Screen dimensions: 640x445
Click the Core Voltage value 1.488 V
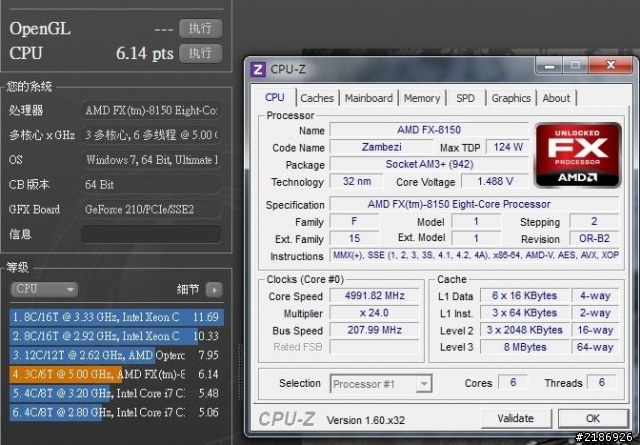[x=495, y=181]
